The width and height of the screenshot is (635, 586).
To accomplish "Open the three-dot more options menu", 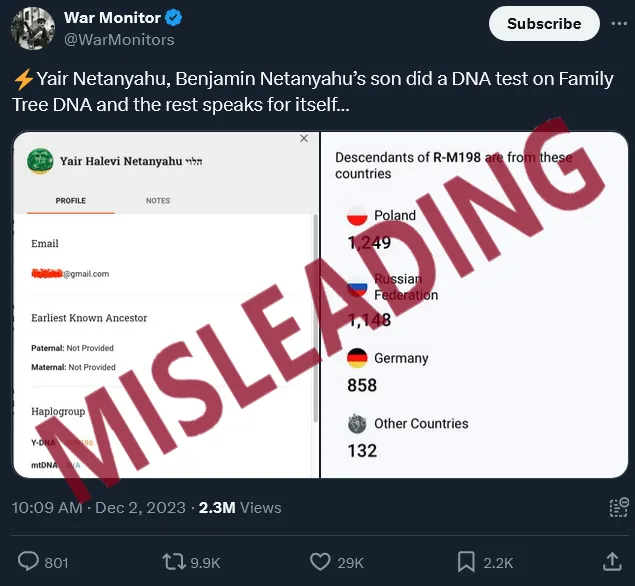I will coord(619,23).
